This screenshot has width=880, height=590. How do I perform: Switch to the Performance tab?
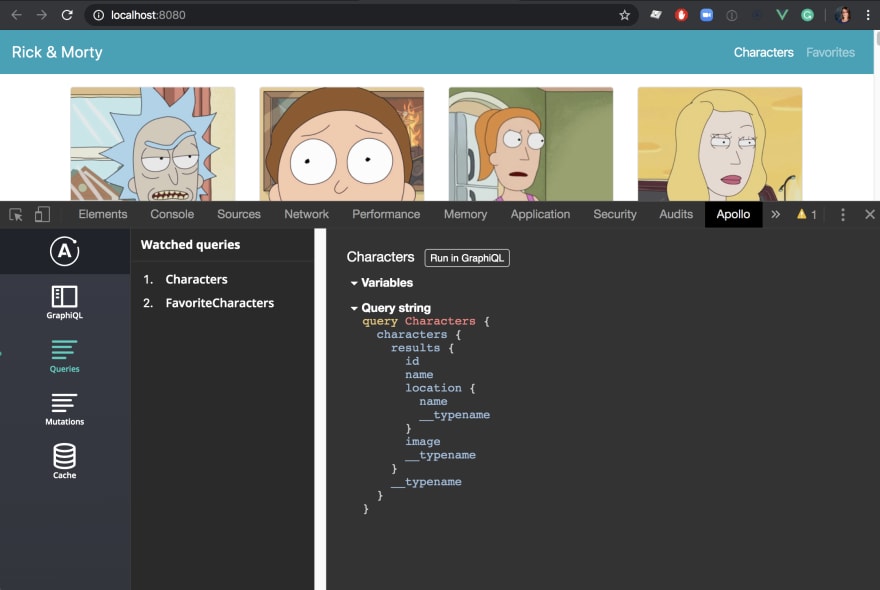tap(386, 214)
